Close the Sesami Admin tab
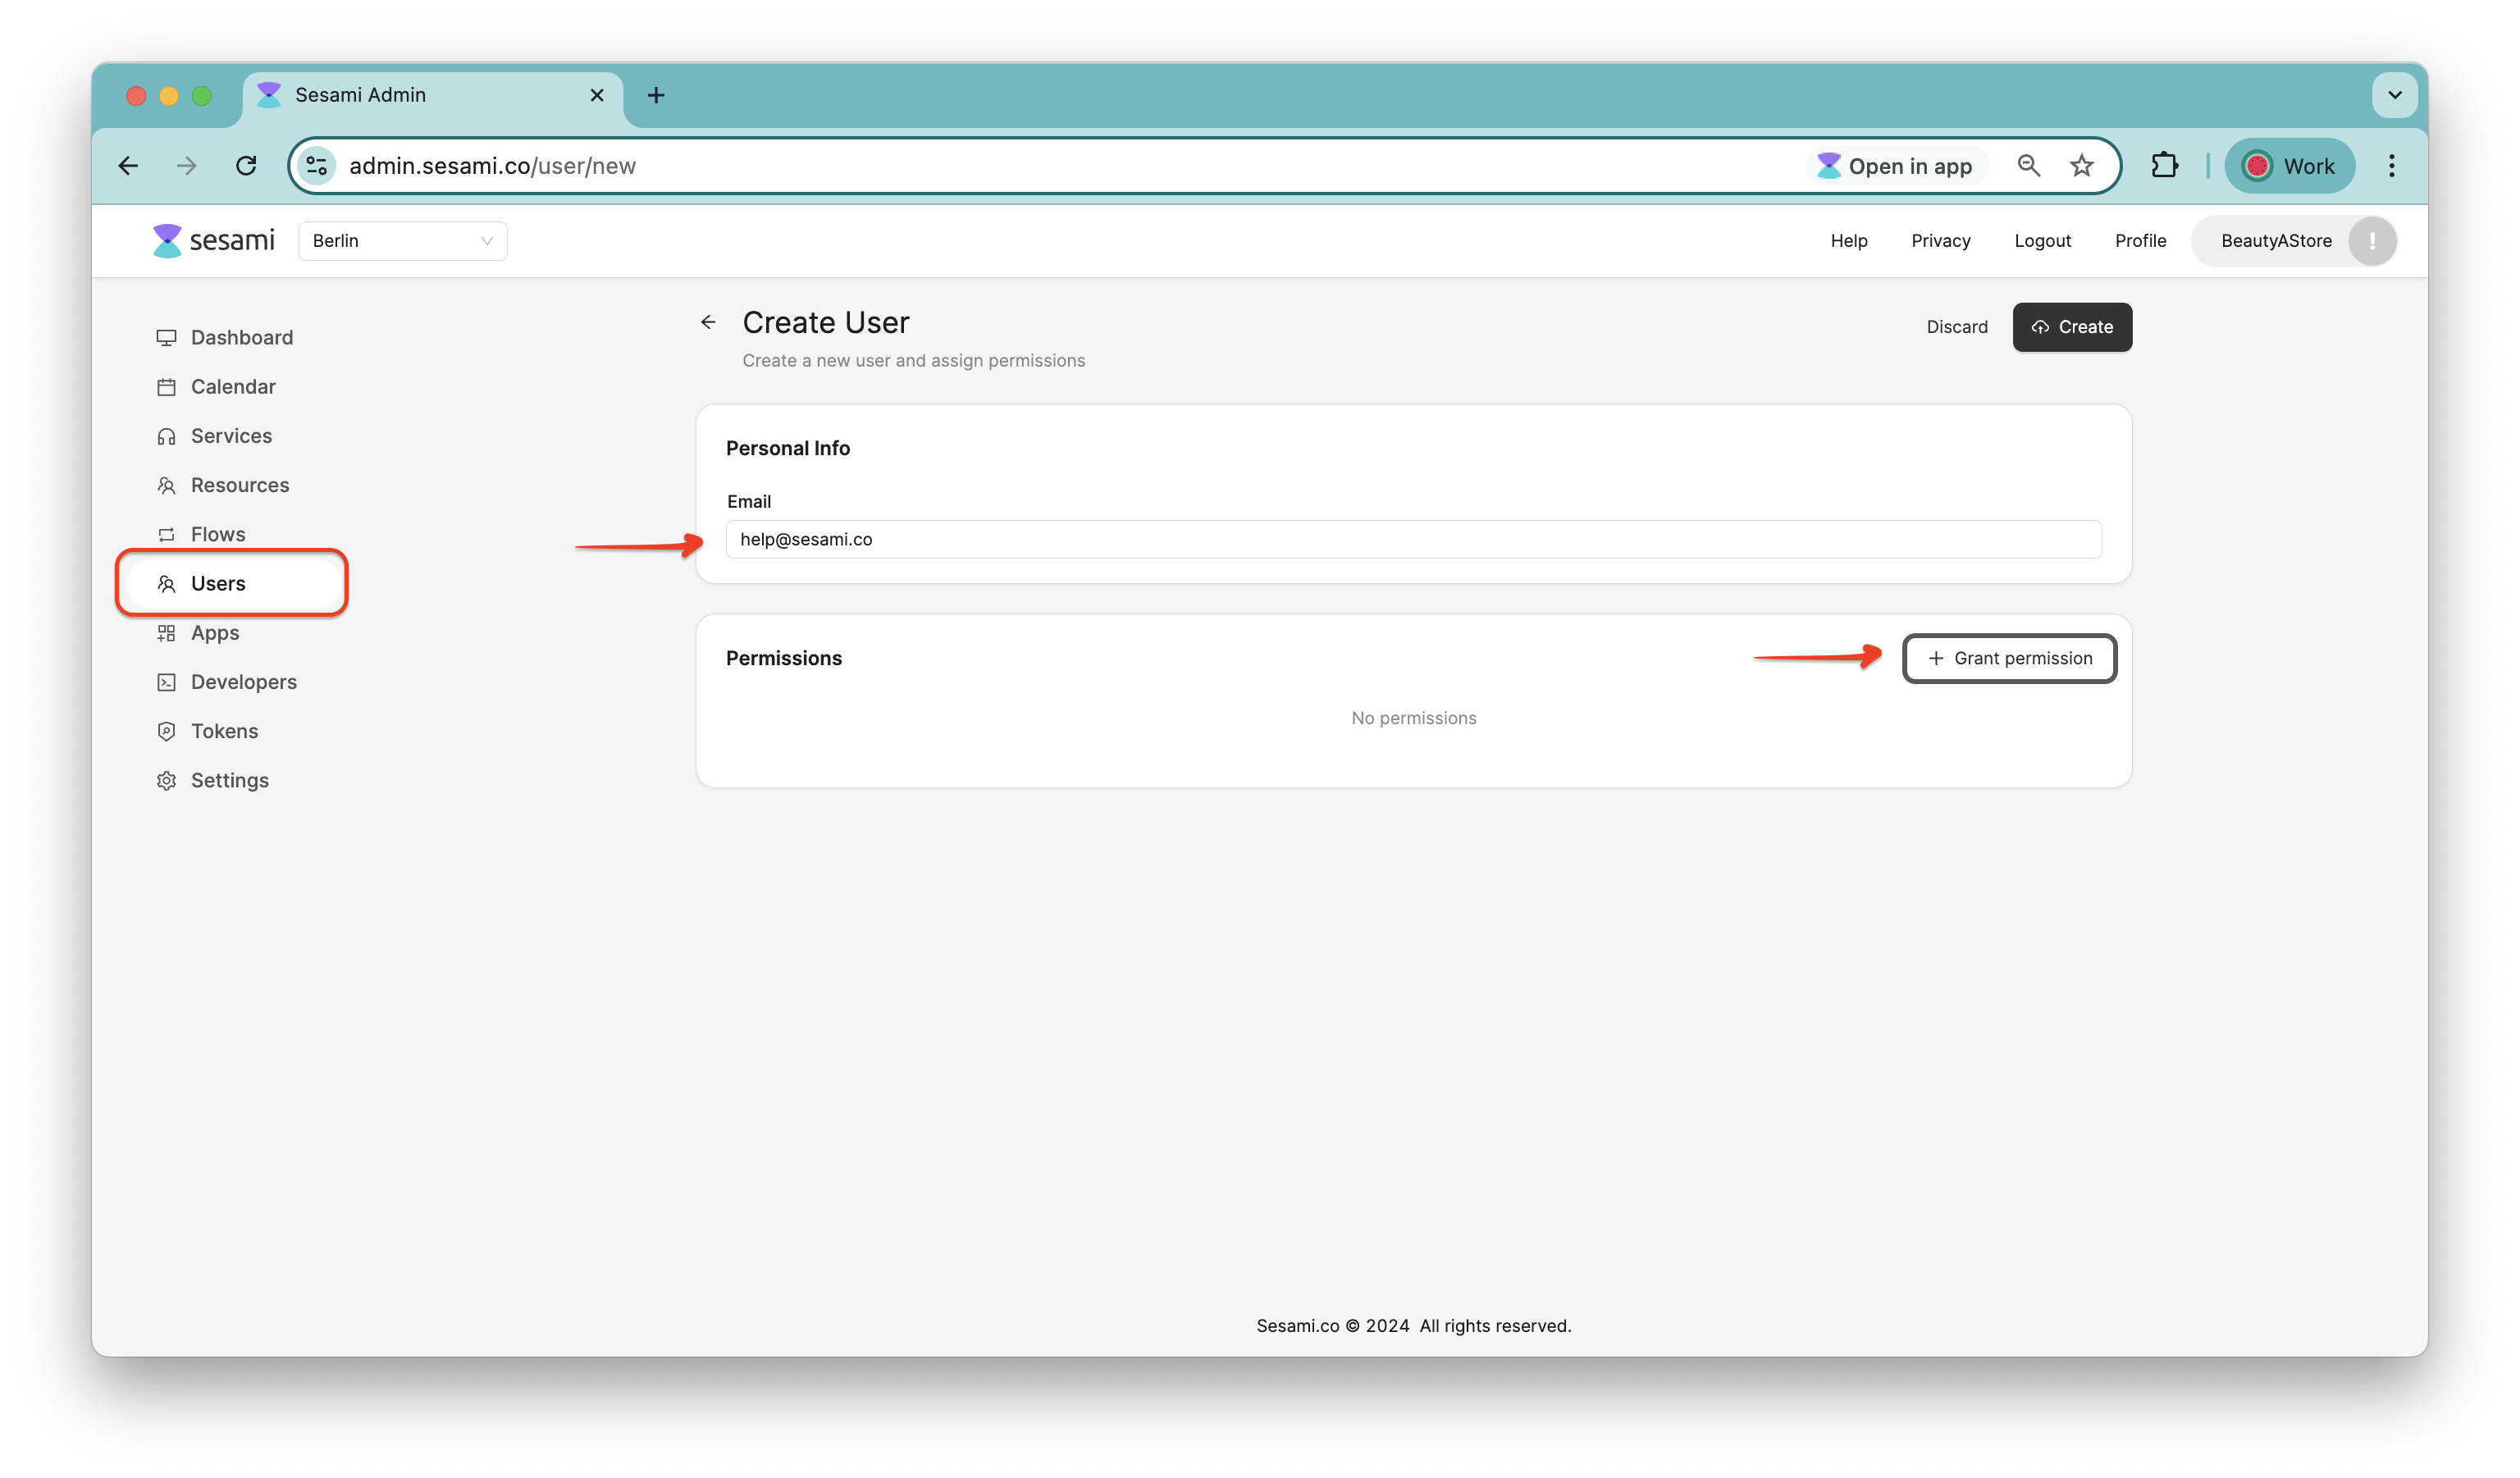Screen dimensions: 2520x1478 click(597, 95)
